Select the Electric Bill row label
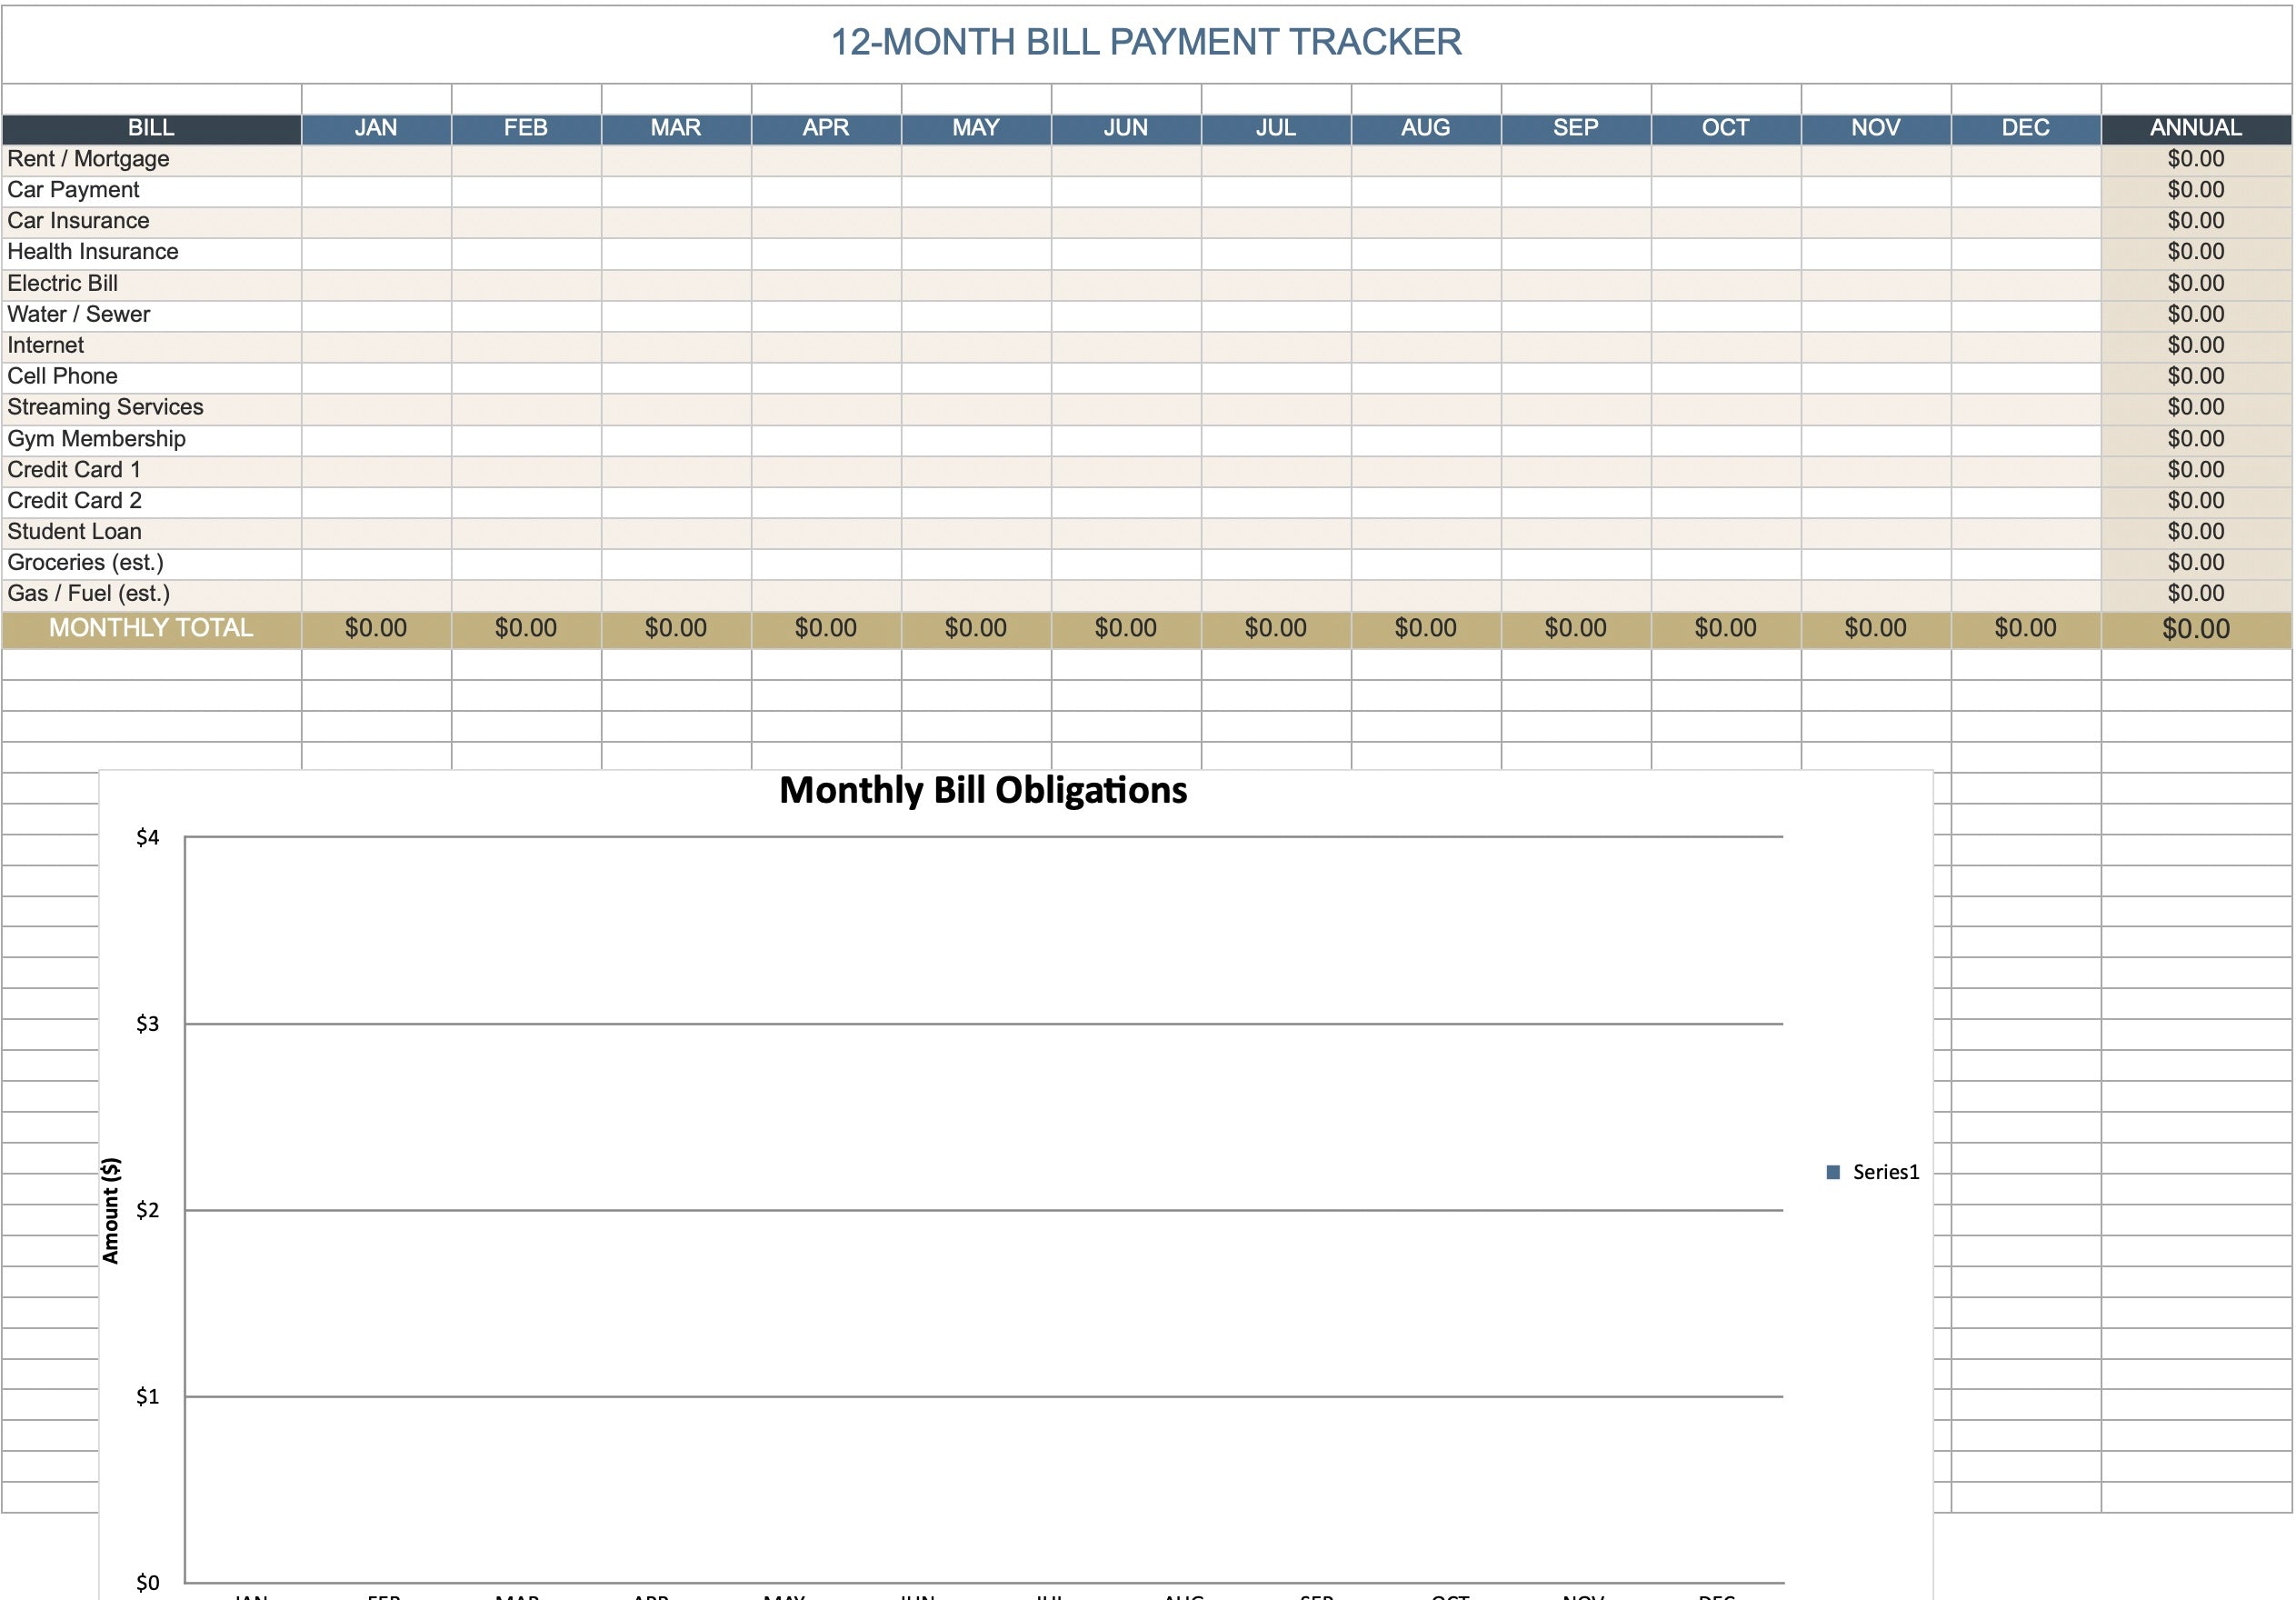 tap(62, 284)
